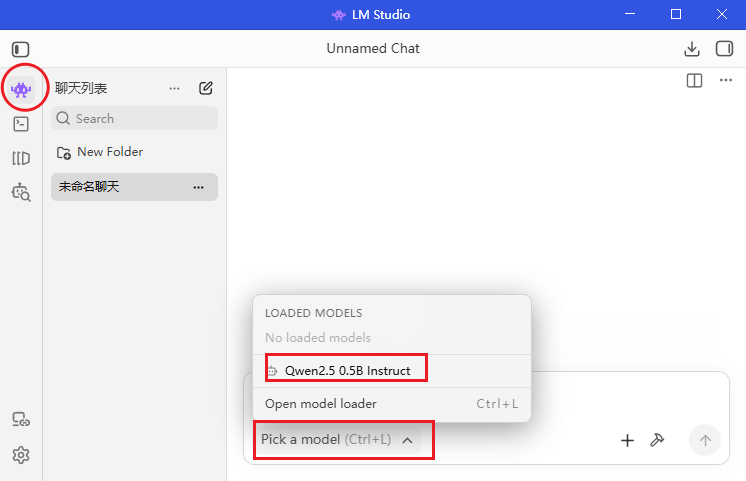This screenshot has width=746, height=481.
Task: Open options for the 未命名聊天 chat
Action: [x=198, y=187]
